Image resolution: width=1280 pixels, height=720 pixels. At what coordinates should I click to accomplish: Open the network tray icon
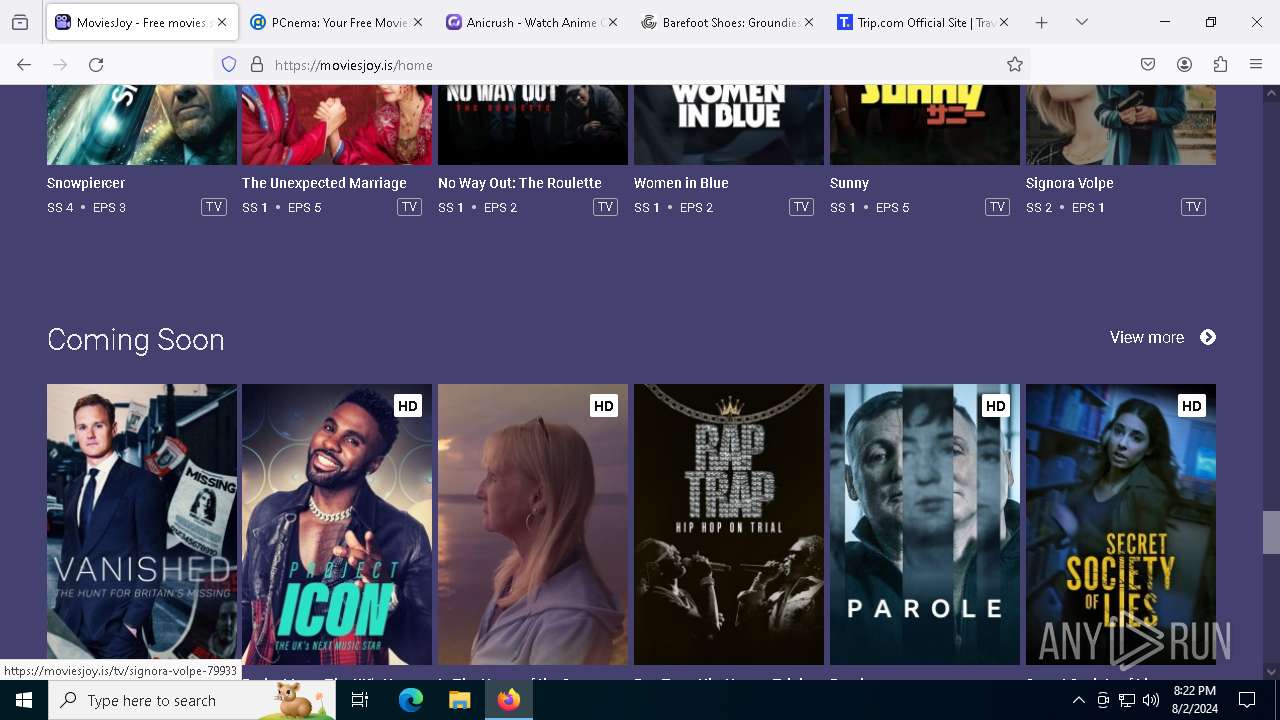[1127, 700]
